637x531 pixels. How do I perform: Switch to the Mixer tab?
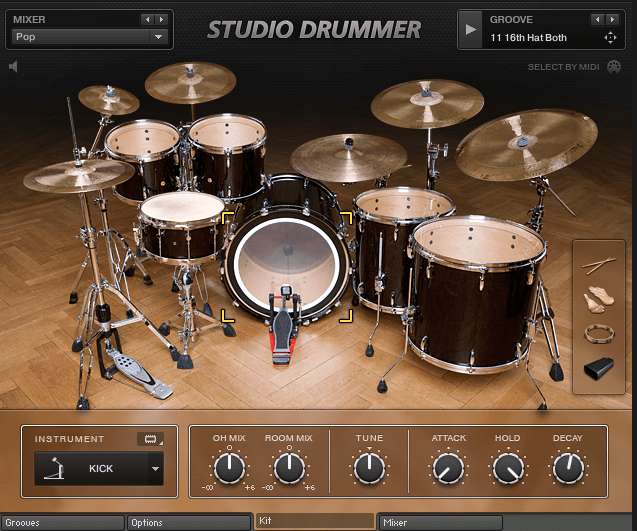point(440,522)
